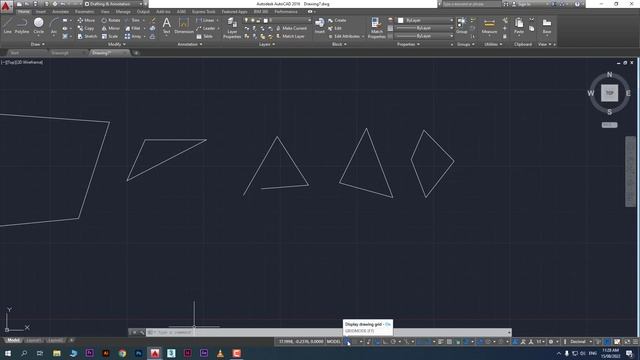Image resolution: width=640 pixels, height=360 pixels.
Task: Toggle clean screen in status bar
Action: pos(627,342)
